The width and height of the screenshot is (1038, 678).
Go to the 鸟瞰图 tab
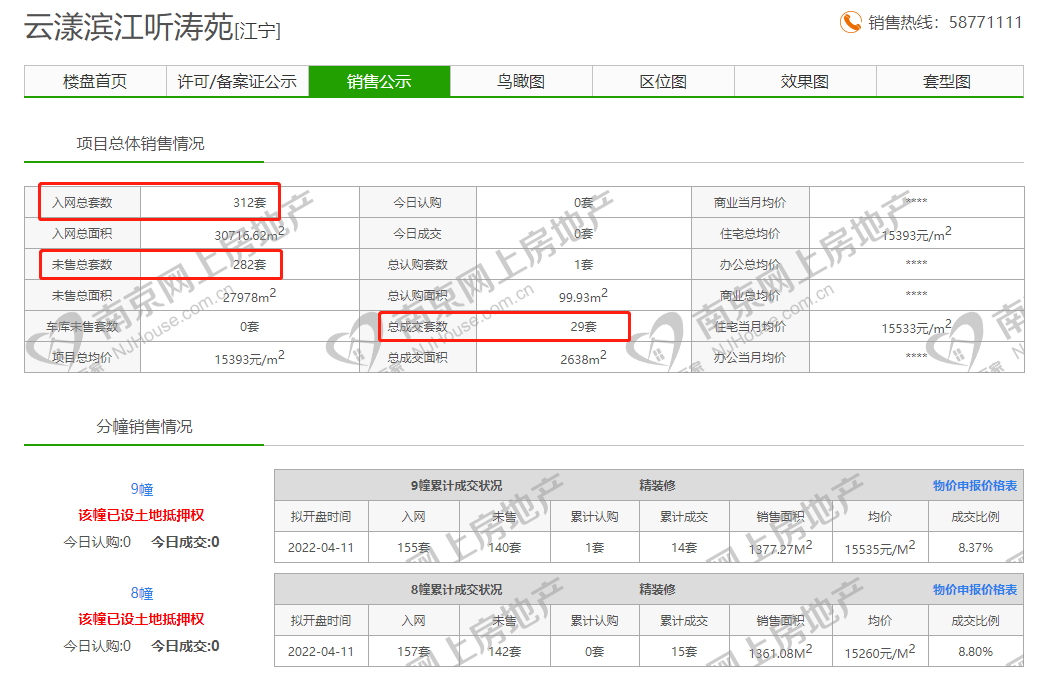click(521, 82)
